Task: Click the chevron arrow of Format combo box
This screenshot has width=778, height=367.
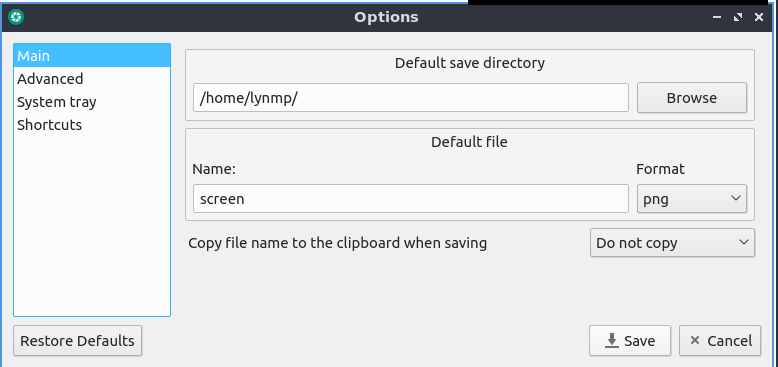Action: pos(736,198)
